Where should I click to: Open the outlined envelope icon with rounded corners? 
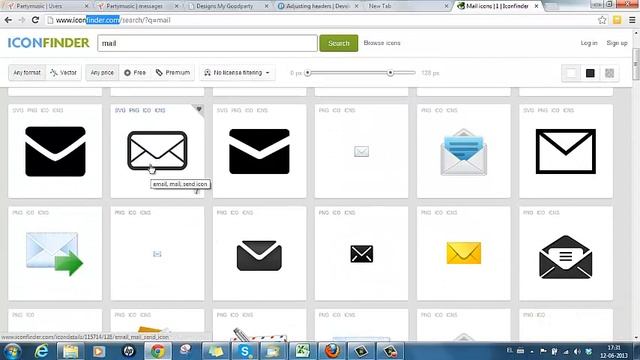pos(157,151)
